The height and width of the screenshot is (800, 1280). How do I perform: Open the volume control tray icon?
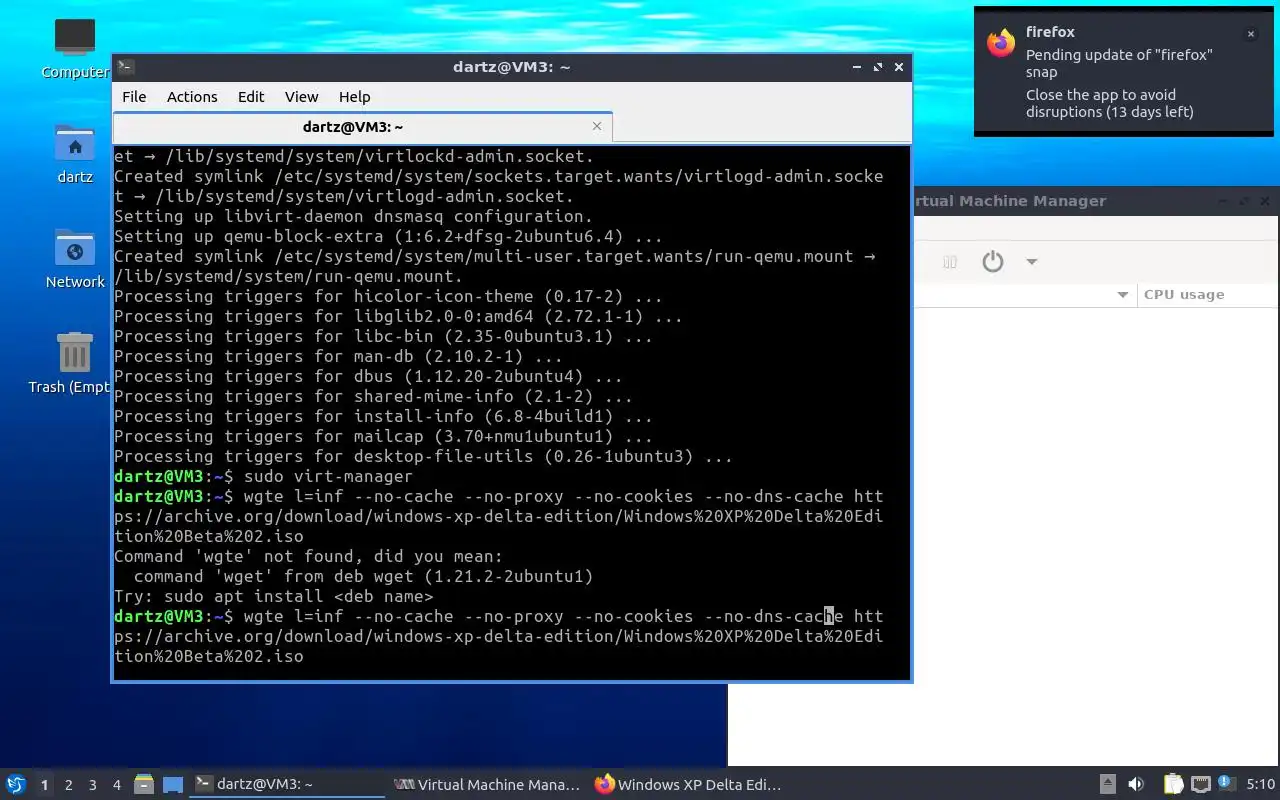pos(1136,785)
